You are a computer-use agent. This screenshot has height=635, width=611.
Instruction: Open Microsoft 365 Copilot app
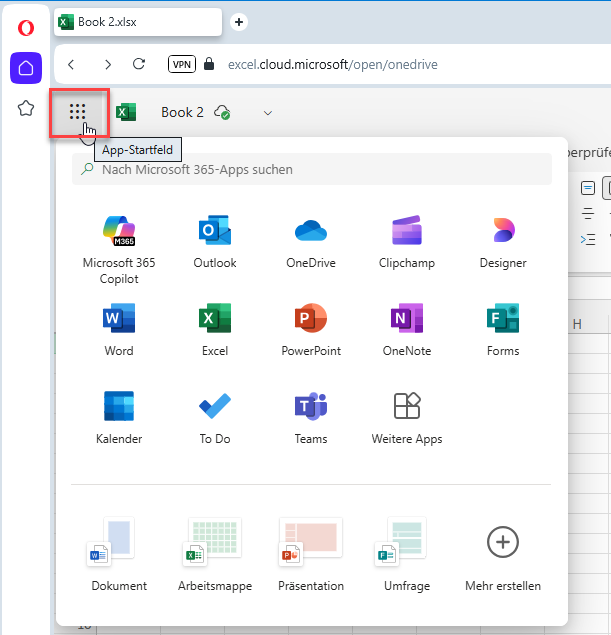(119, 249)
